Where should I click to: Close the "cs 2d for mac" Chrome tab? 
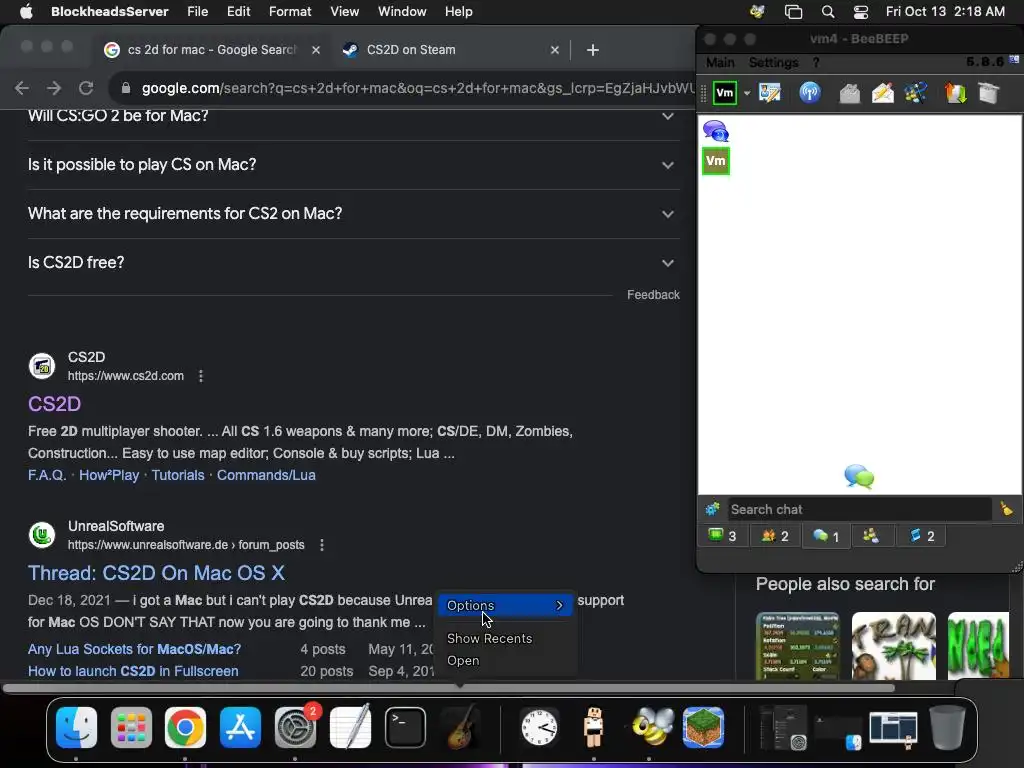point(316,50)
